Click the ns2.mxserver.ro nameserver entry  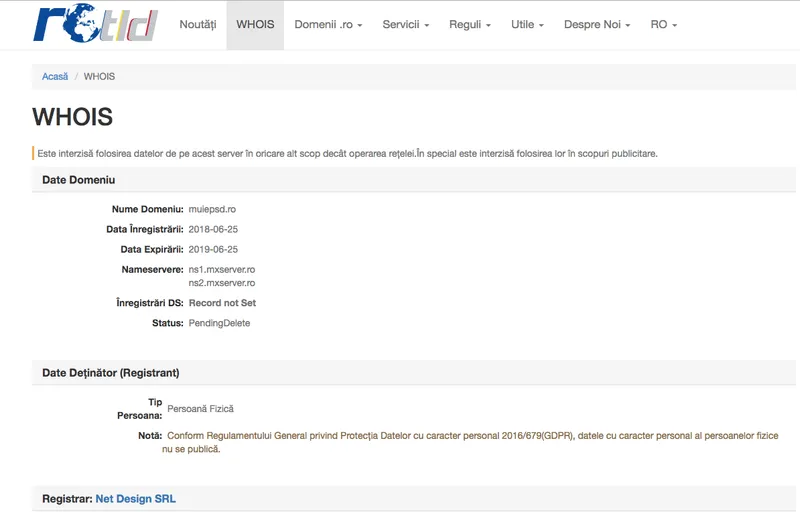coord(222,283)
